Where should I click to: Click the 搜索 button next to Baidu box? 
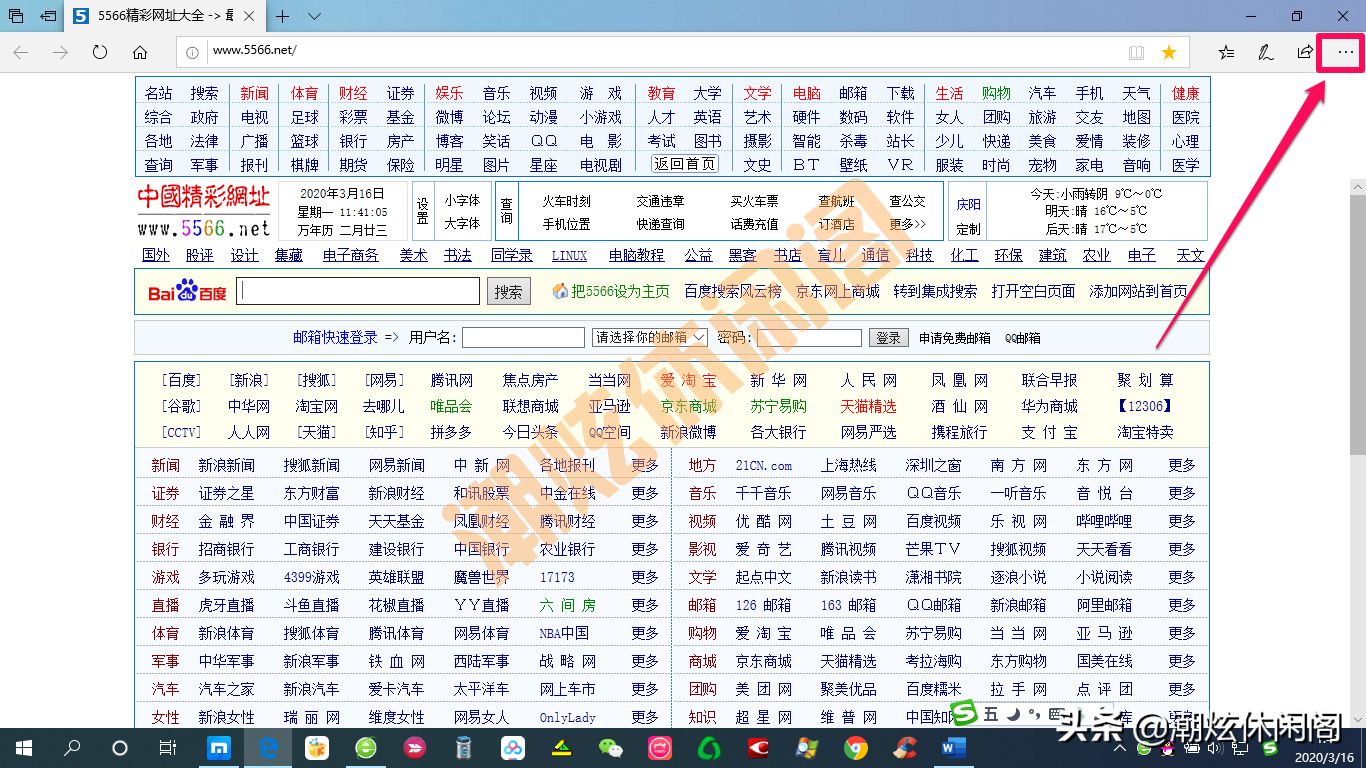pos(508,292)
